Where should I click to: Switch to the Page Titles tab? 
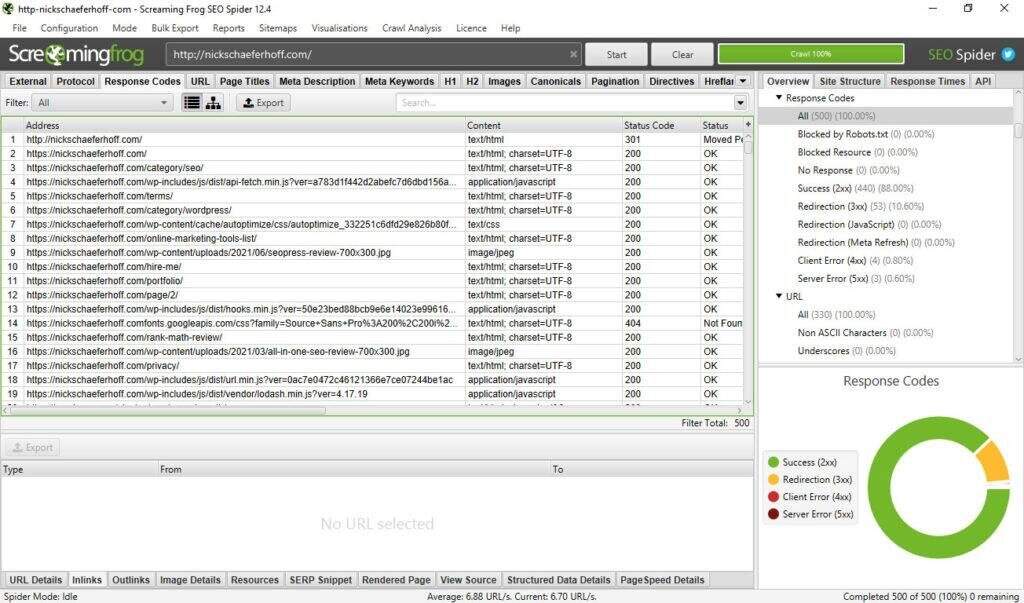pyautogui.click(x=244, y=81)
